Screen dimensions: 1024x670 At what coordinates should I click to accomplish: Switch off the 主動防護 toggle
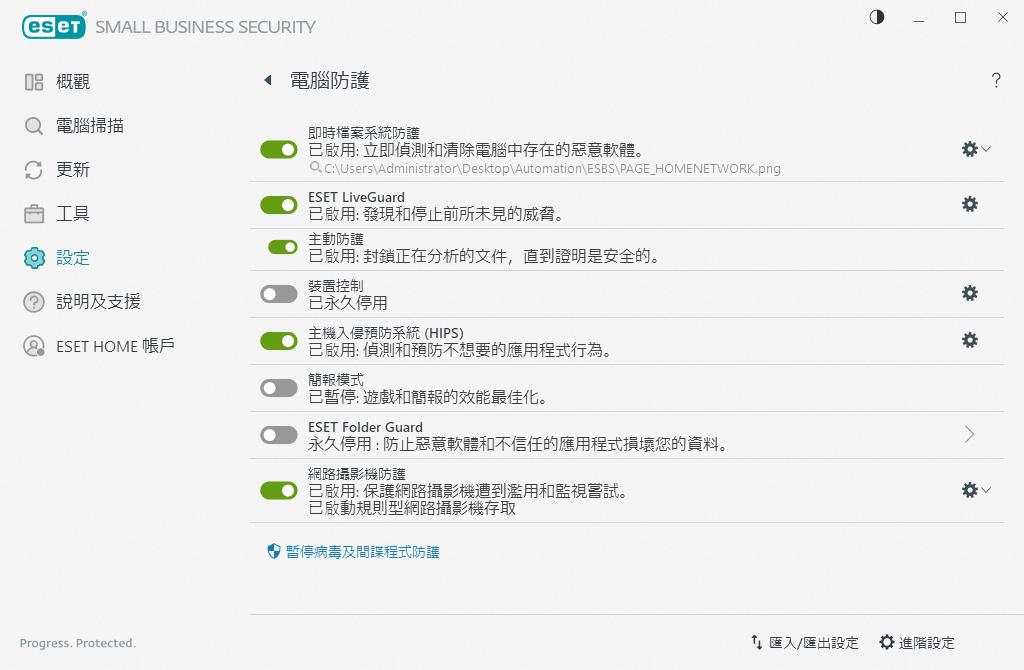click(283, 247)
